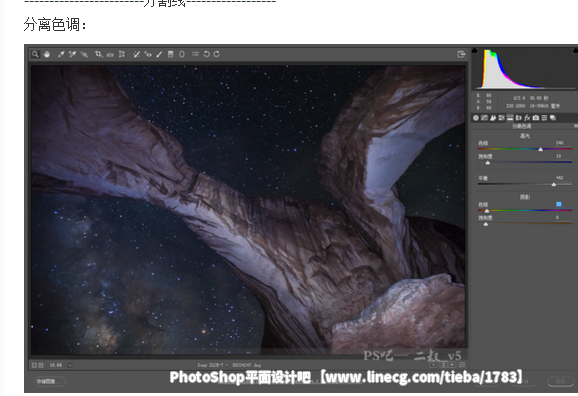
Task: Open the Camera Calibration panel tab
Action: (x=536, y=118)
